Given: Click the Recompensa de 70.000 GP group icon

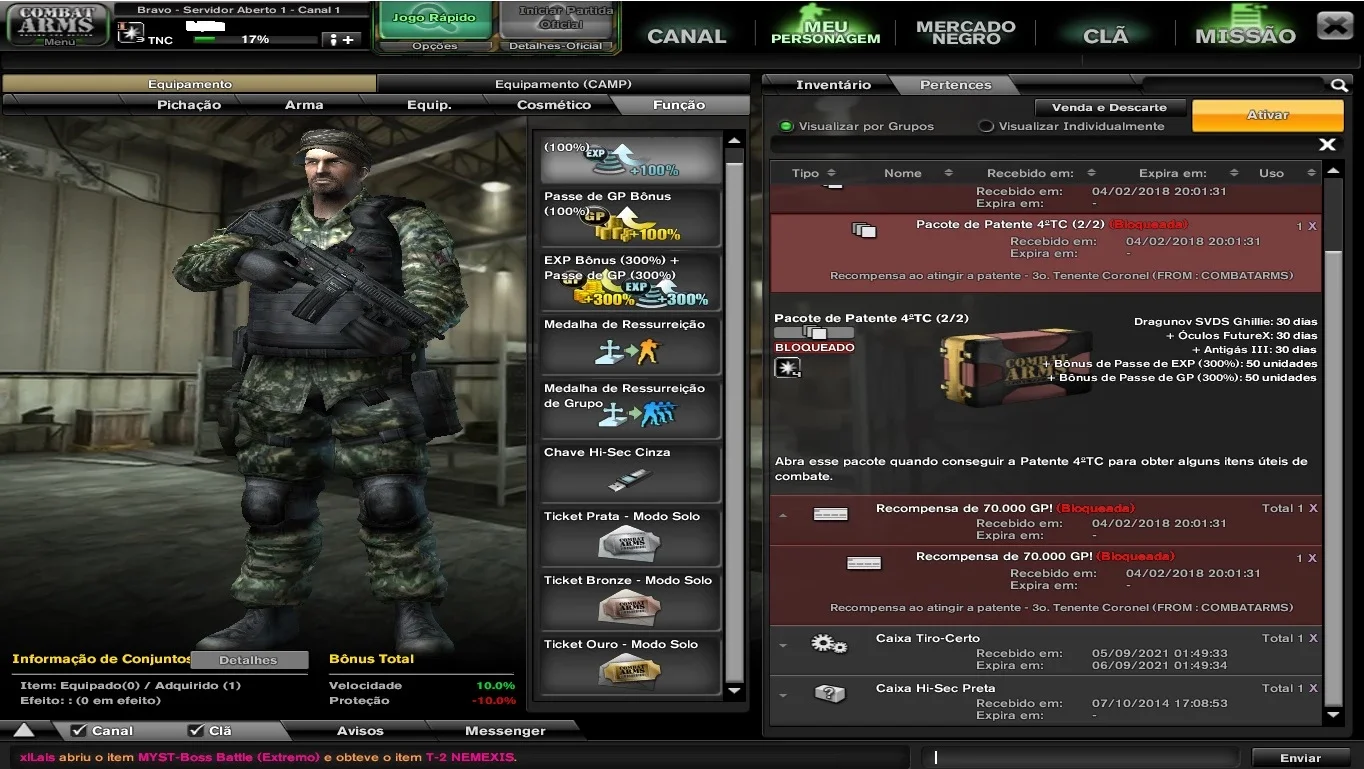Looking at the screenshot, I should [830, 514].
